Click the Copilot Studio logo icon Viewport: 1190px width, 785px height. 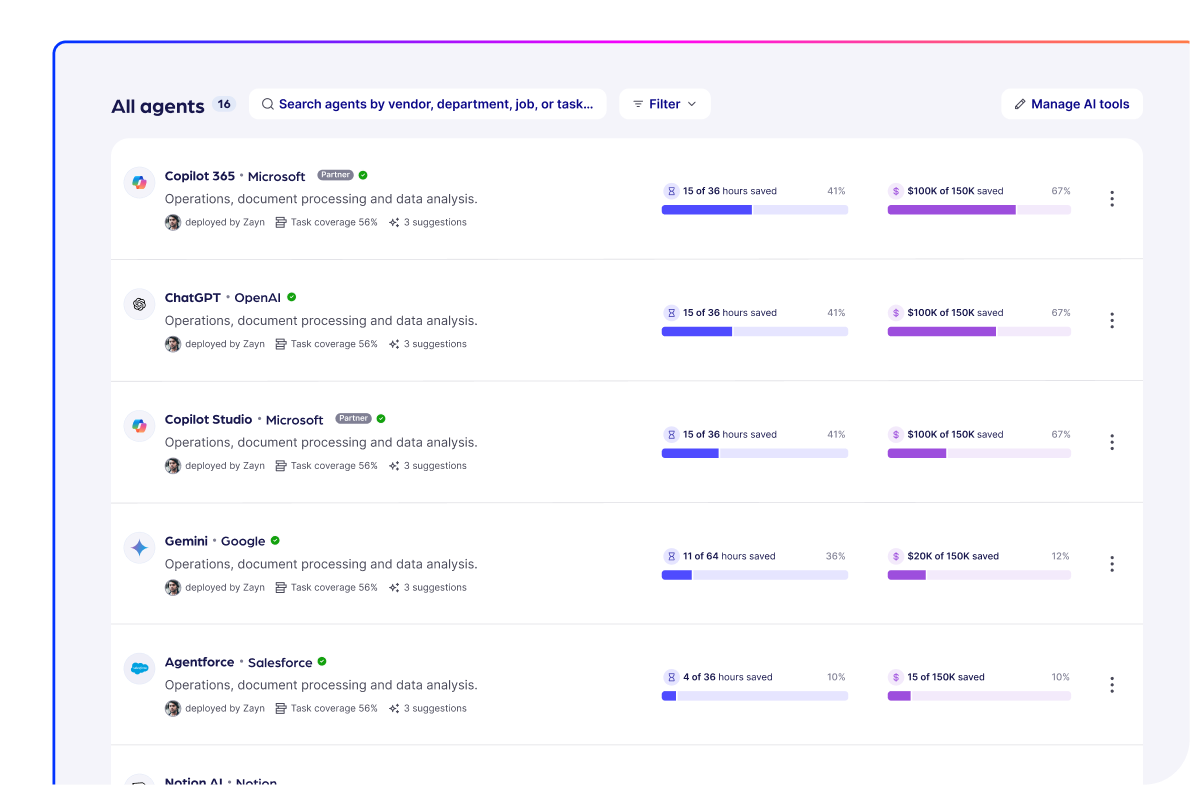click(x=139, y=426)
